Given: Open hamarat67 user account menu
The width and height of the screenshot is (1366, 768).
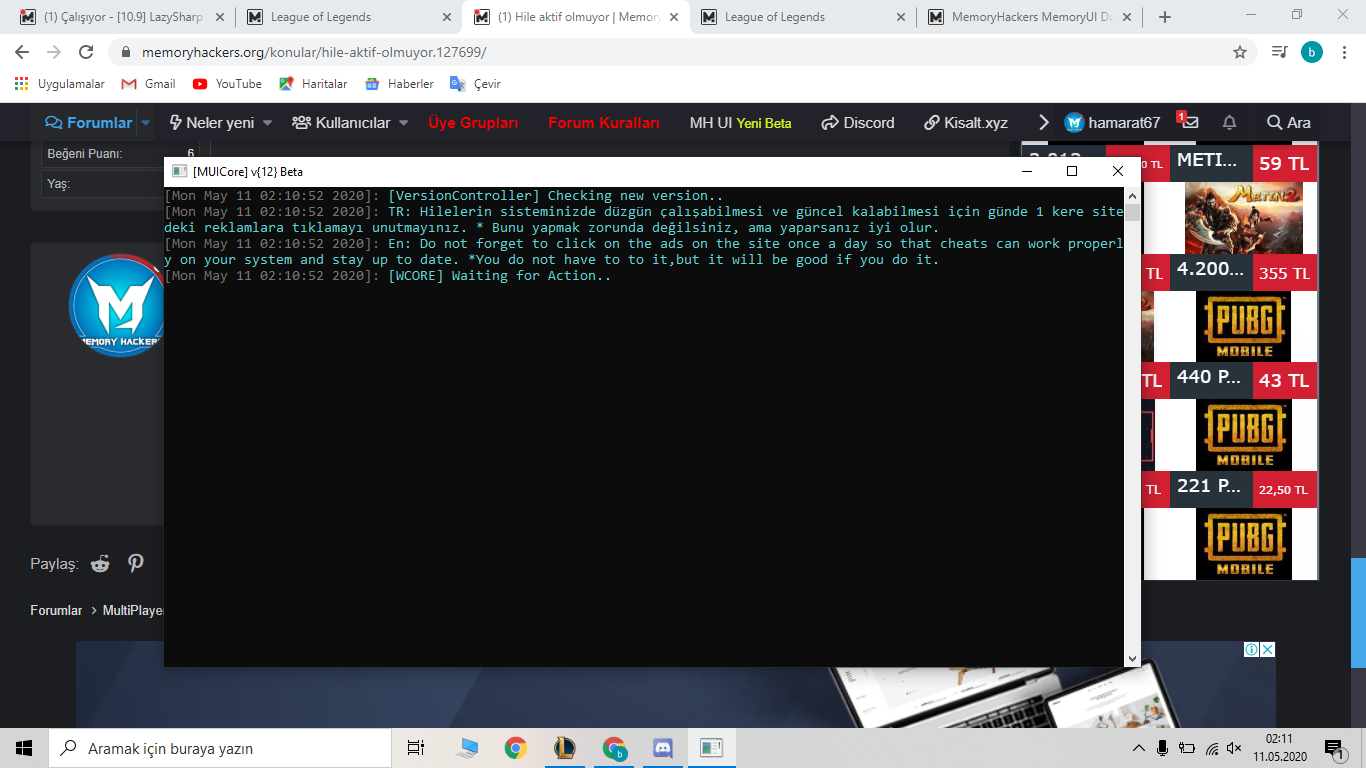Looking at the screenshot, I should [x=1112, y=123].
